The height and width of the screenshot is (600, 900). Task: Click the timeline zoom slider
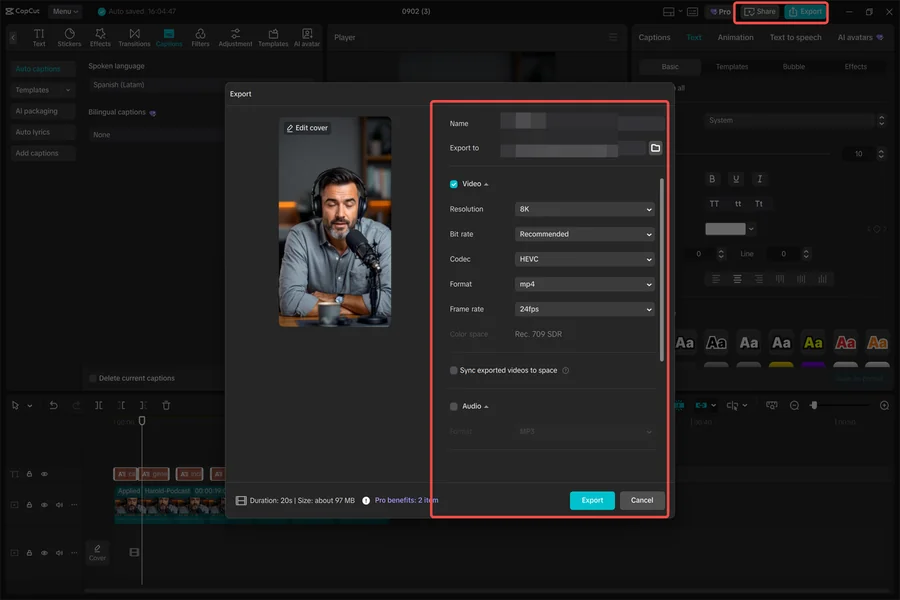[815, 405]
